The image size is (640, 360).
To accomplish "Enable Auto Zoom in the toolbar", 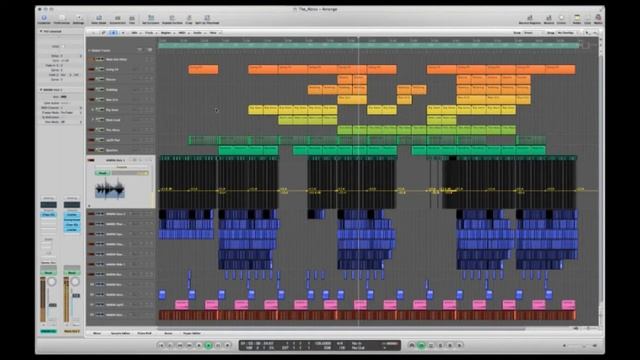I will [98, 19].
